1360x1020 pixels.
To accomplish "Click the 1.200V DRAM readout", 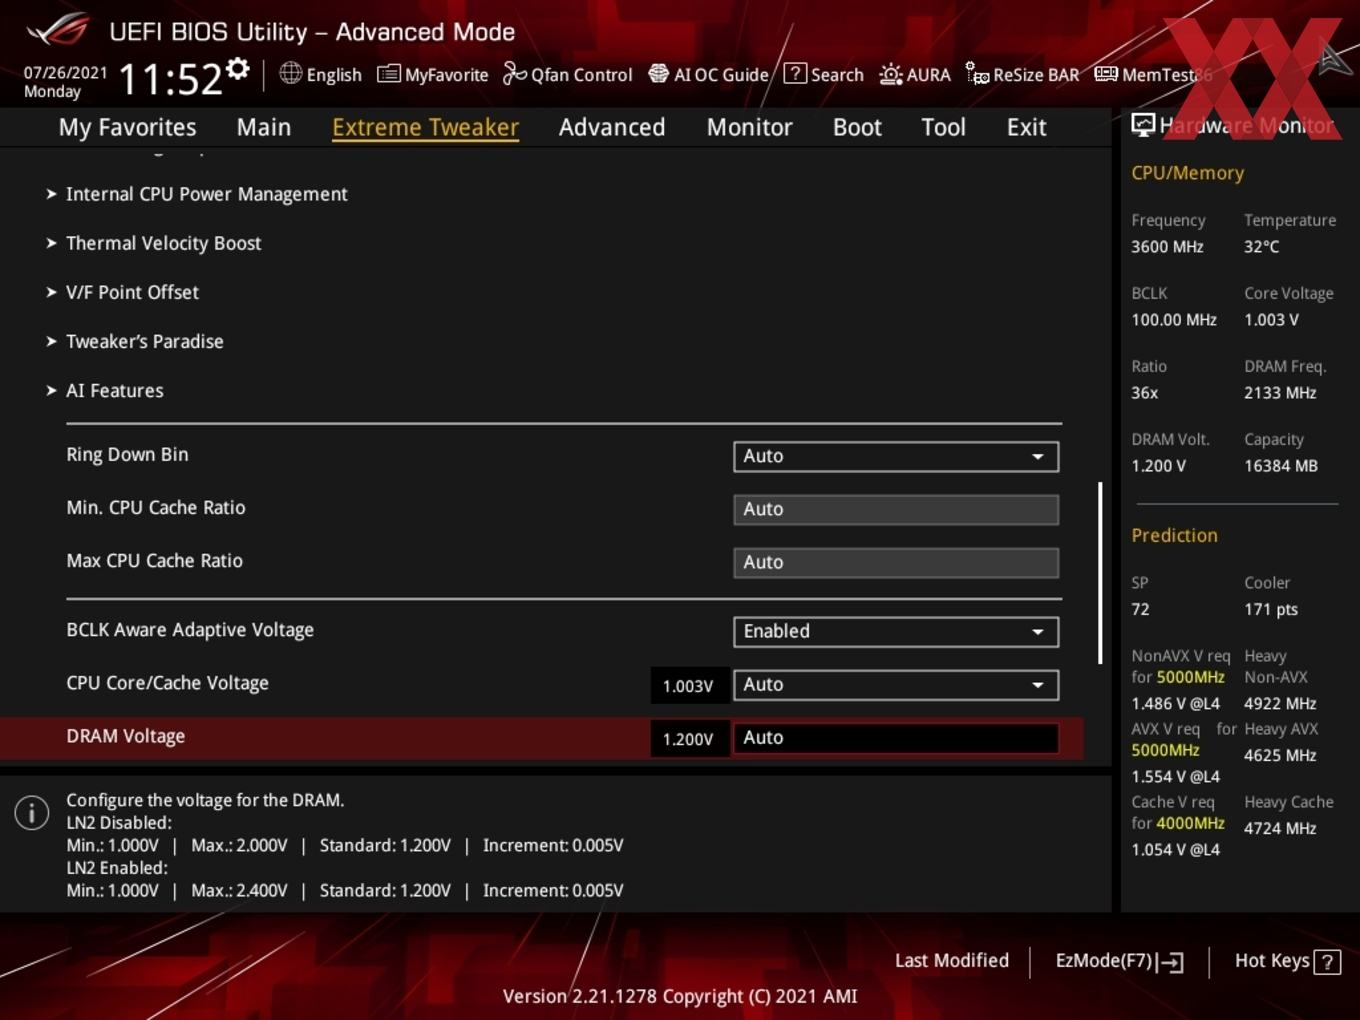I will pos(688,739).
